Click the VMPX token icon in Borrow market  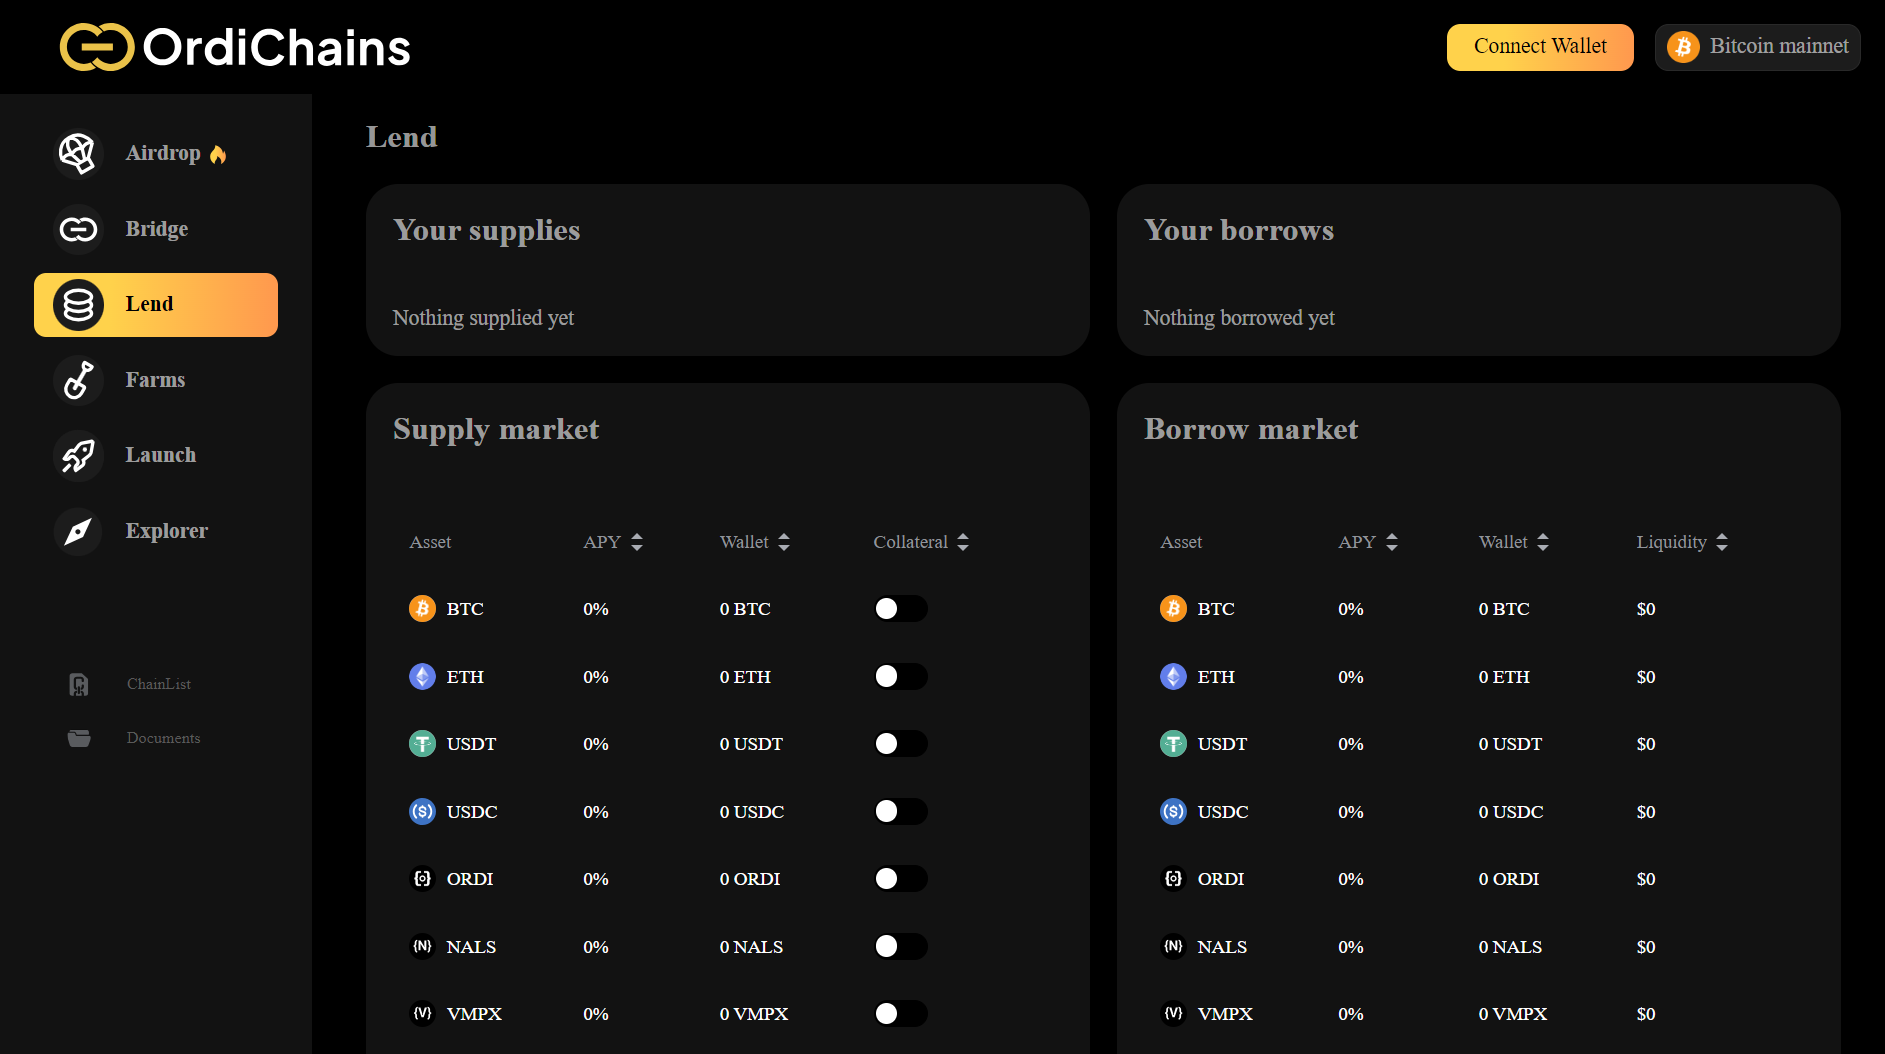click(x=1173, y=1013)
